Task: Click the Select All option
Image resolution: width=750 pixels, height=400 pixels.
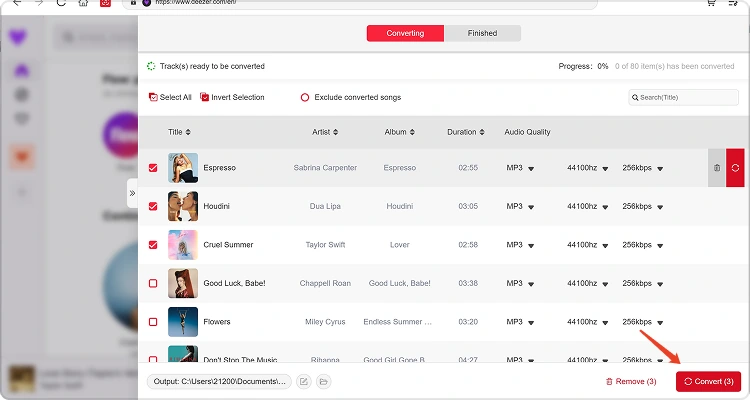Action: click(x=170, y=97)
